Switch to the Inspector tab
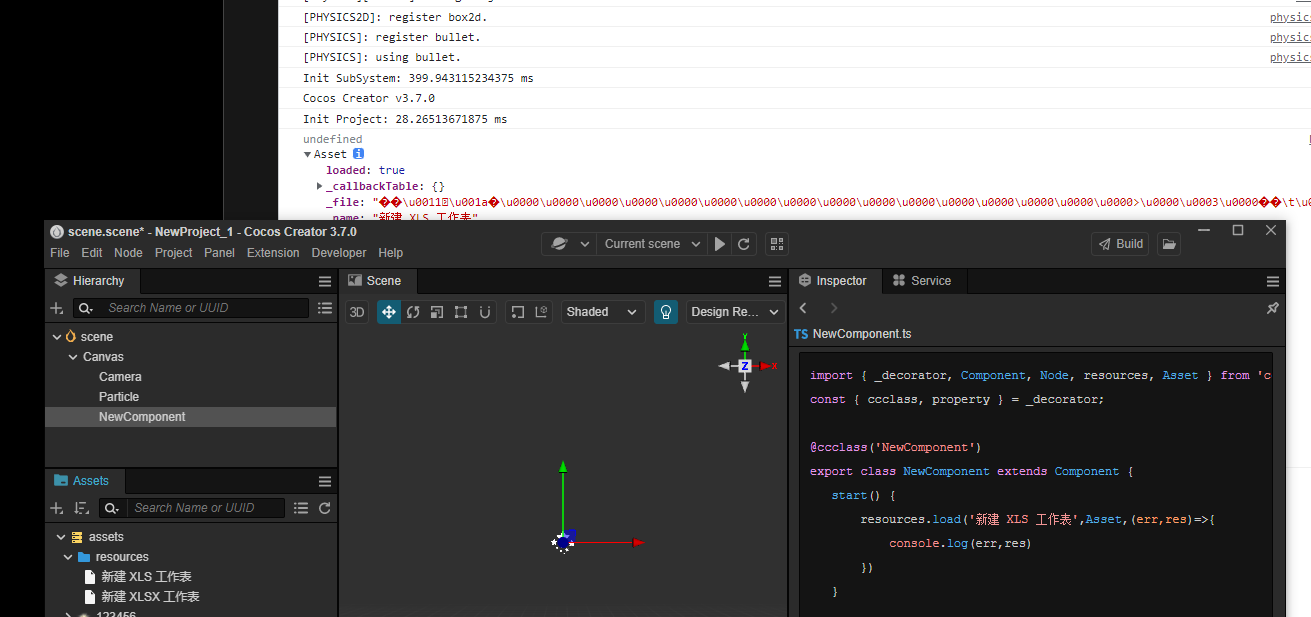The image size is (1311, 617). [834, 281]
